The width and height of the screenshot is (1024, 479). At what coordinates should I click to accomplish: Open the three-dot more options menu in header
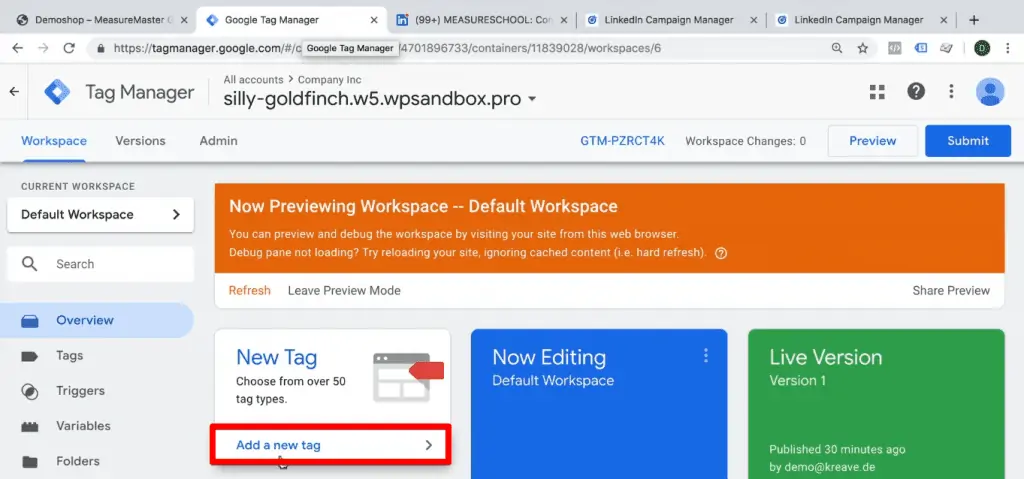(x=951, y=91)
